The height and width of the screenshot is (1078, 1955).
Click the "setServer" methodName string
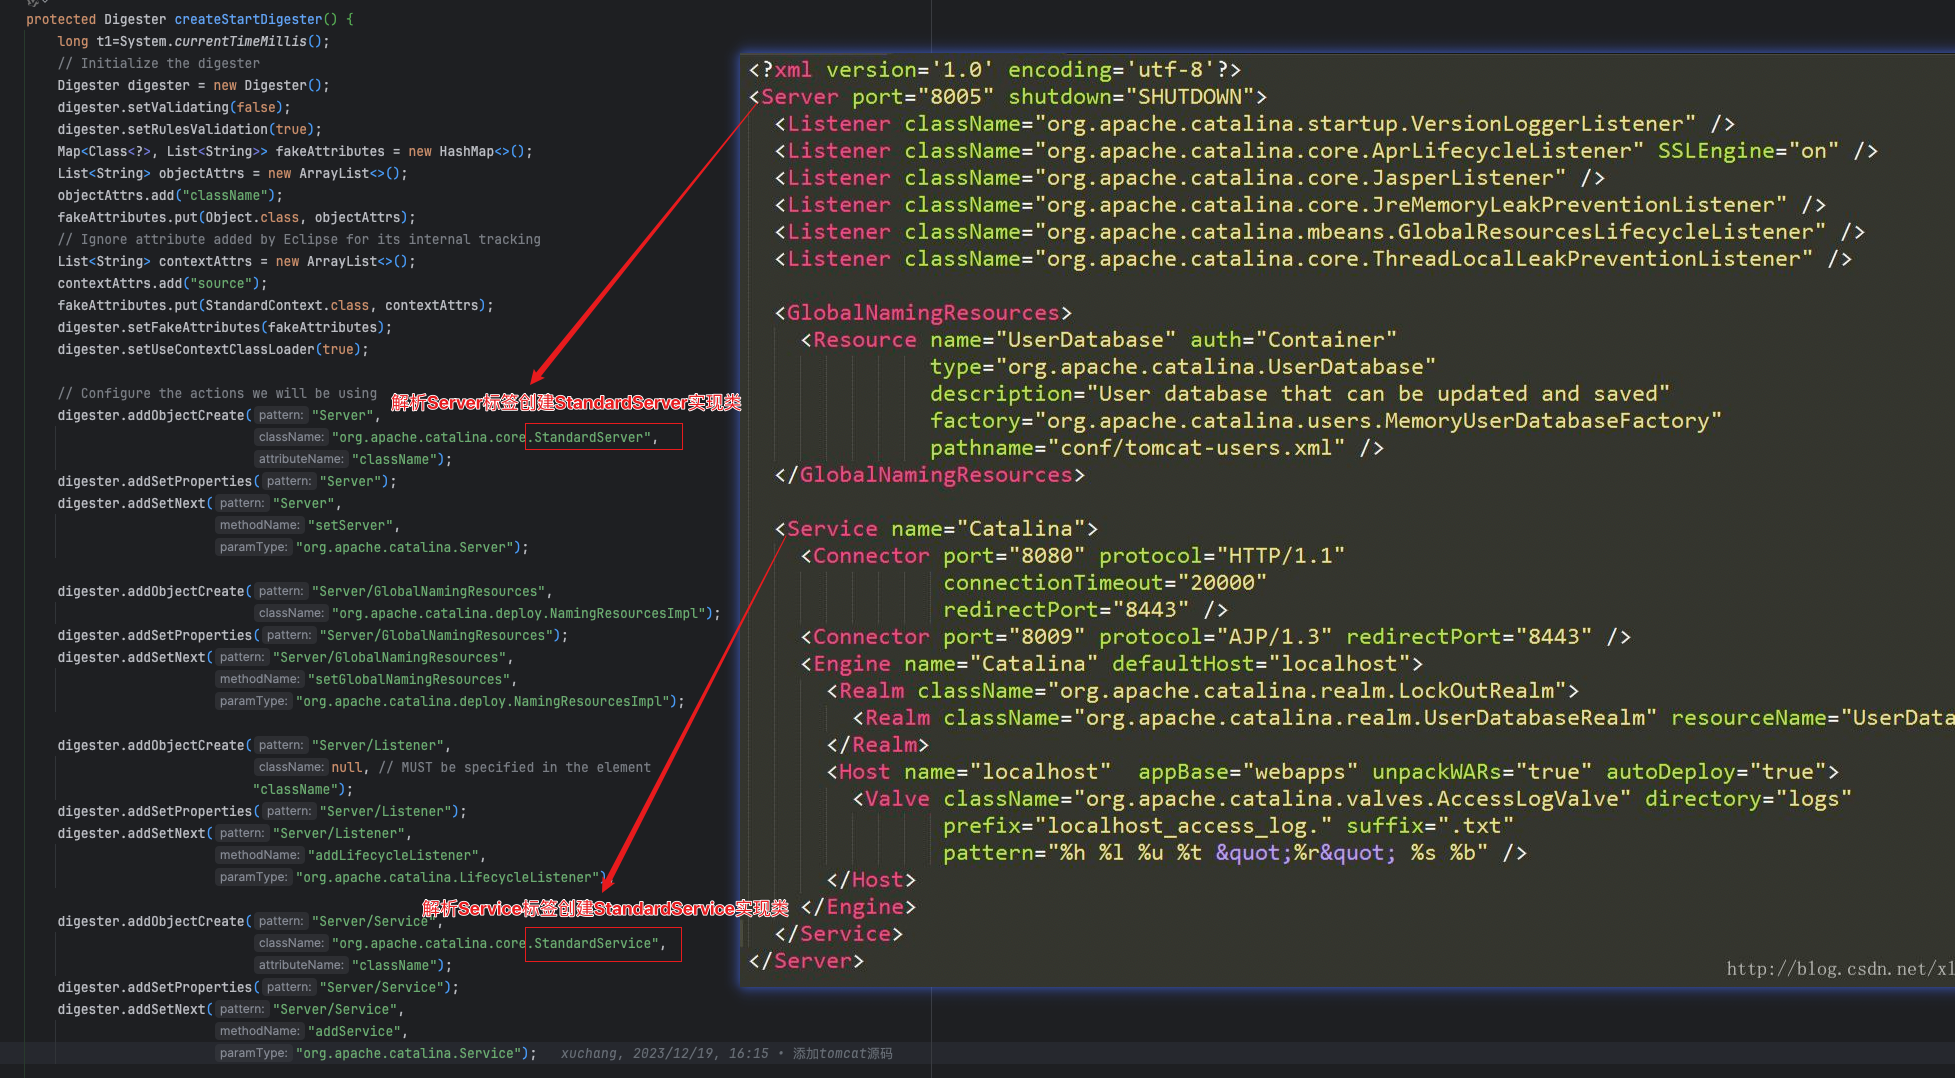[x=353, y=525]
